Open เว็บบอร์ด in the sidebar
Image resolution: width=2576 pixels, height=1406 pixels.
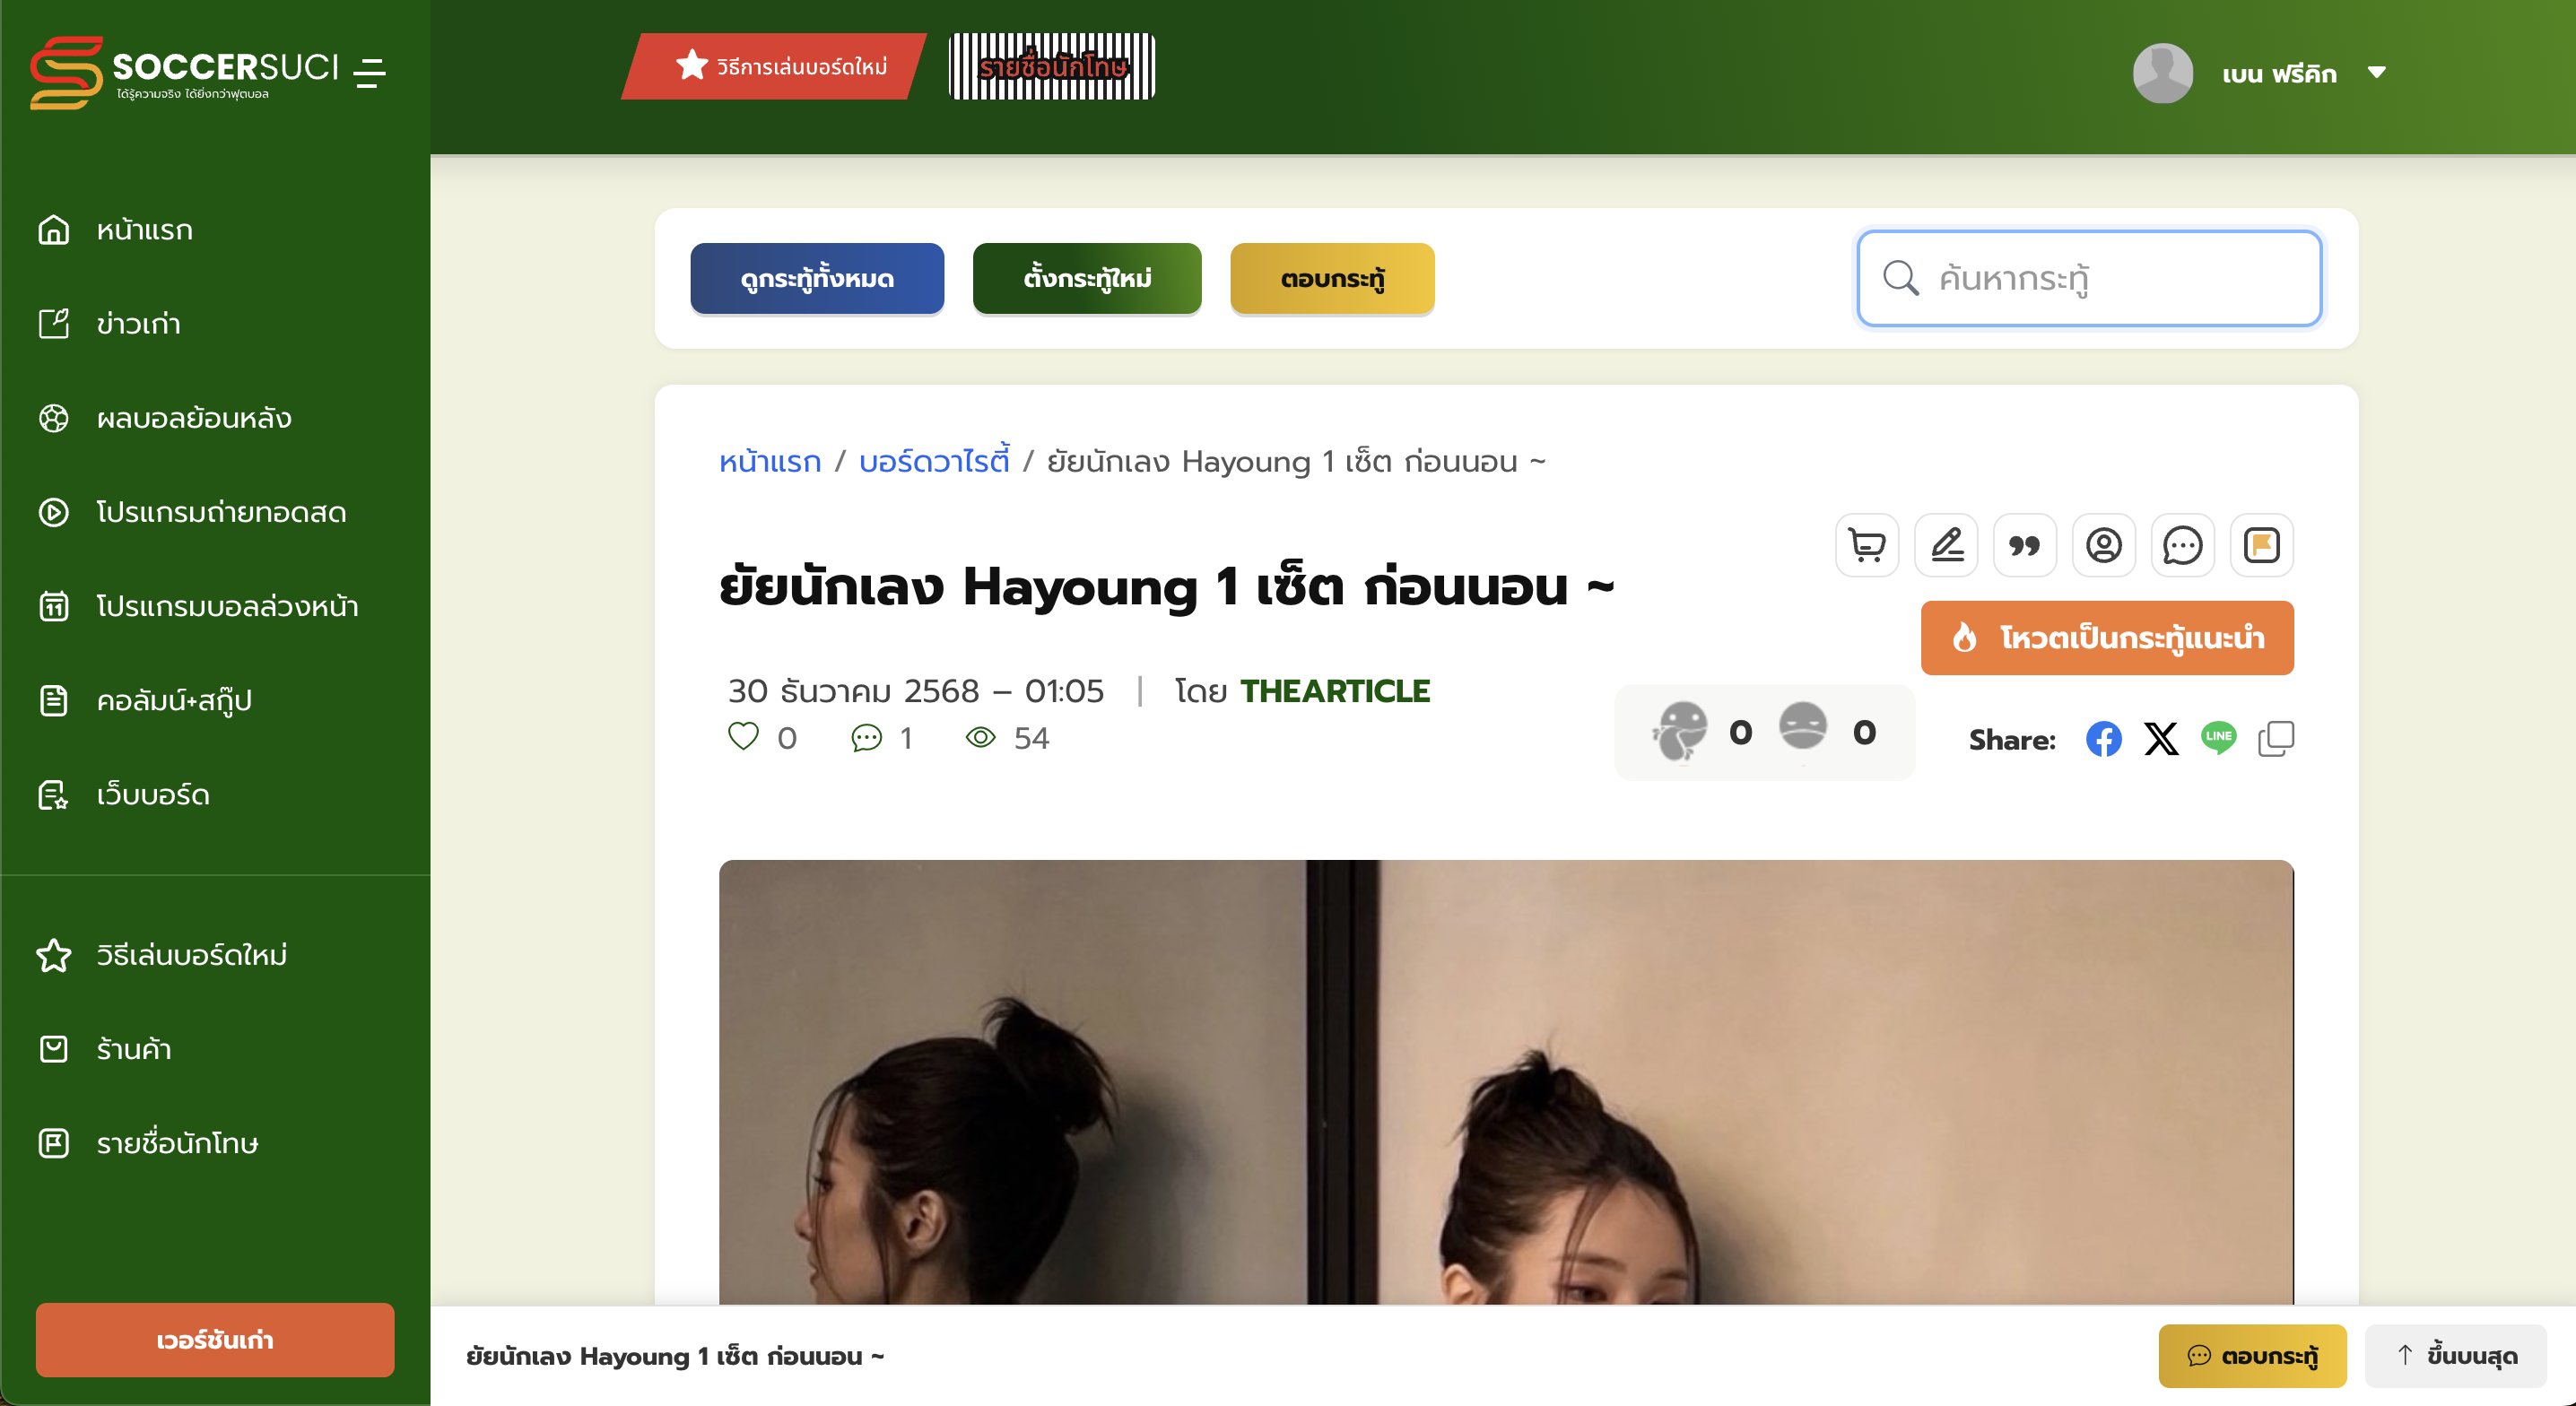click(153, 795)
